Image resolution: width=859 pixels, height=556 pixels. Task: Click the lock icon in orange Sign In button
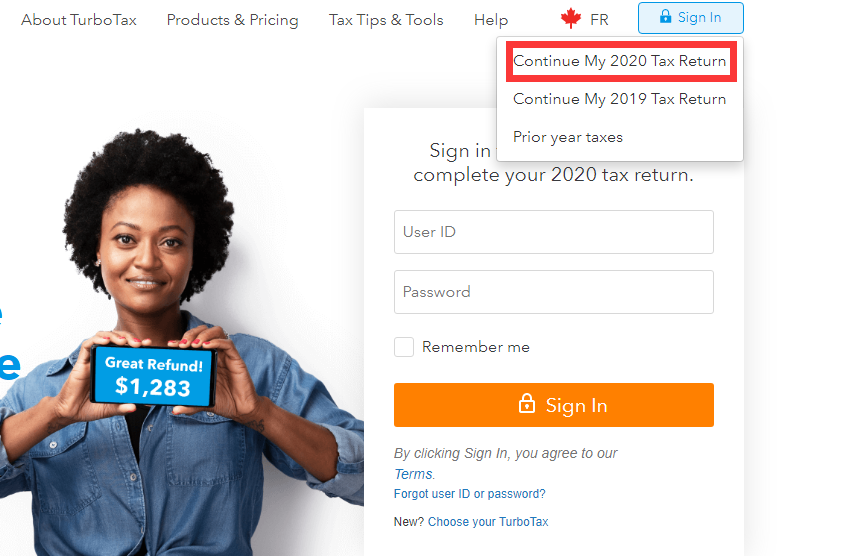[x=526, y=404]
